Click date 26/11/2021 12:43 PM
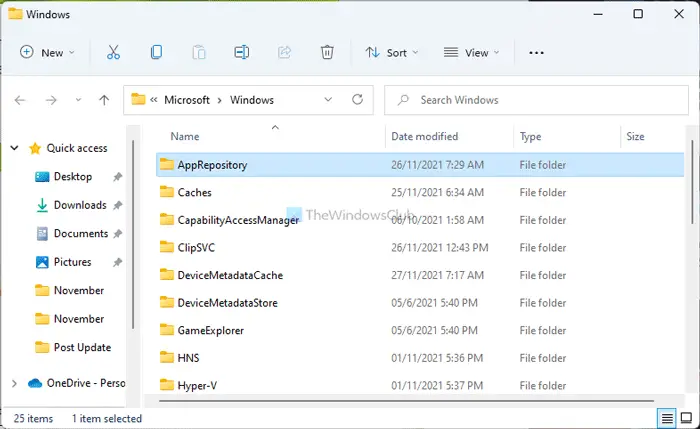Screen dimensions: 700x429 point(440,248)
